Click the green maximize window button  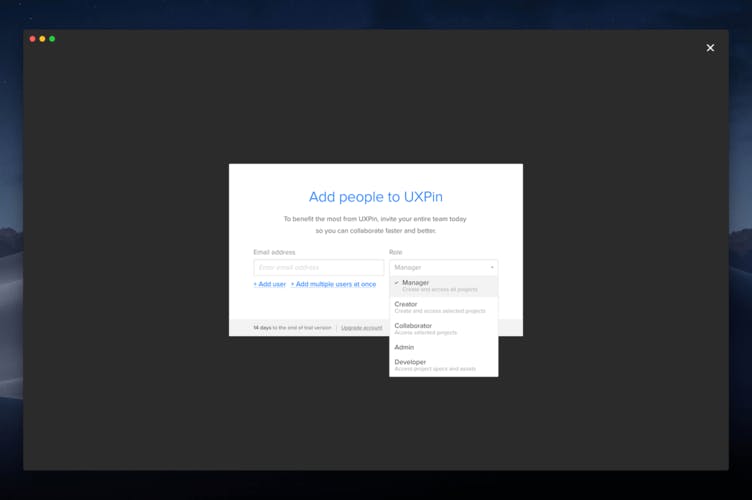point(52,39)
